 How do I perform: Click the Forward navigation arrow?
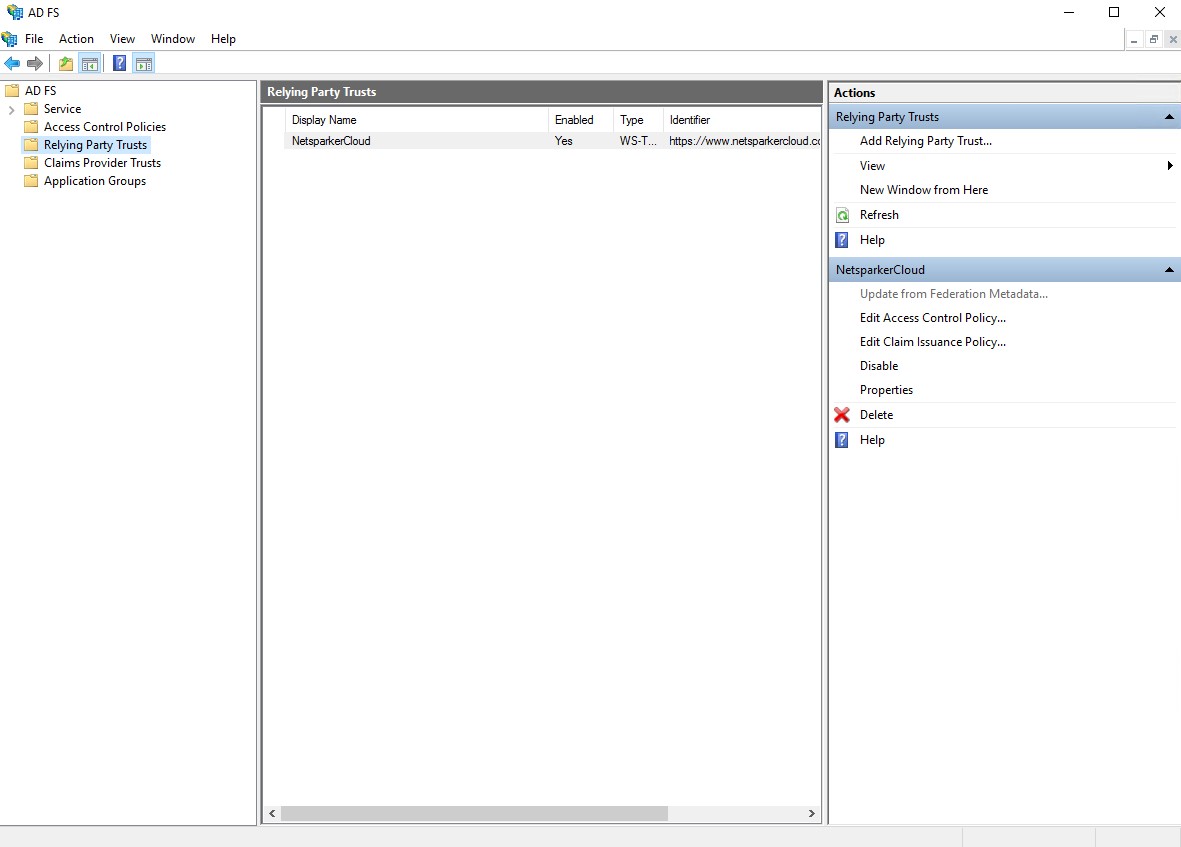(36, 63)
